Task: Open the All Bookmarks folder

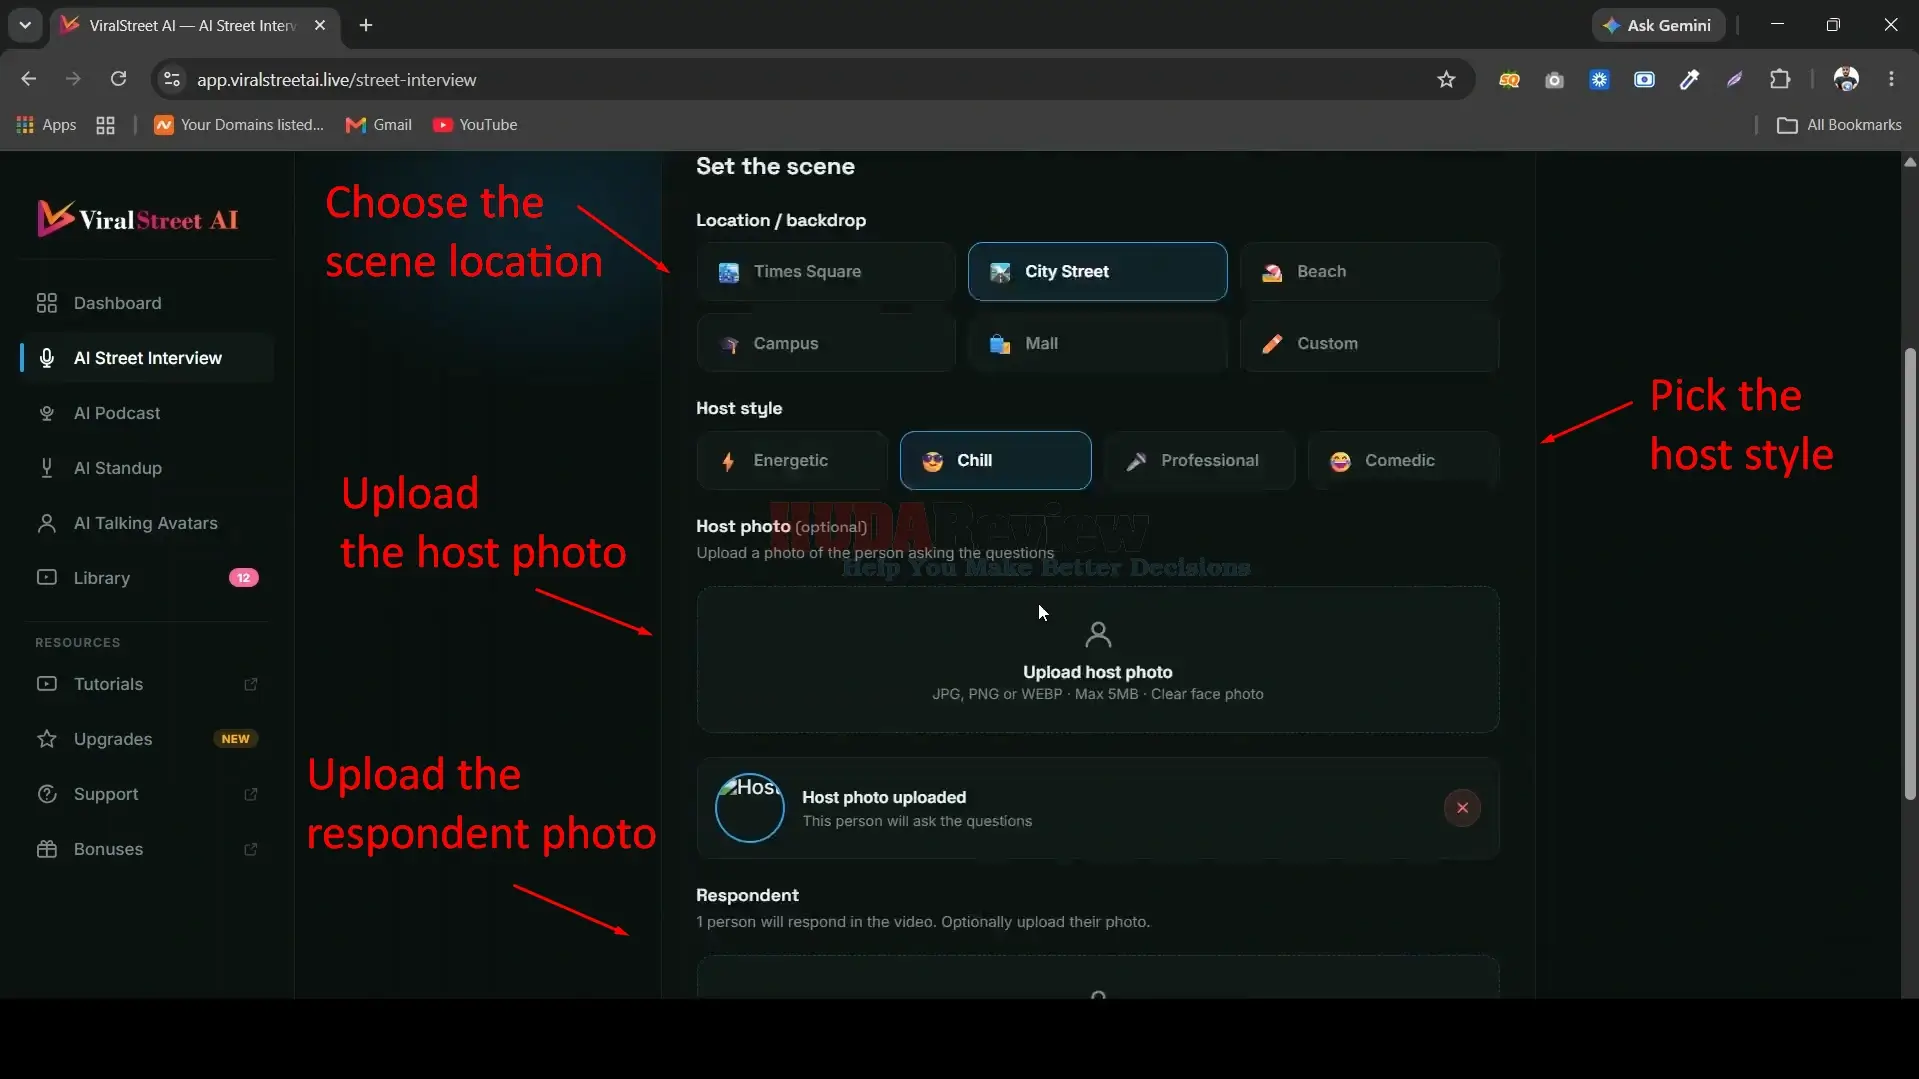Action: 1840,125
